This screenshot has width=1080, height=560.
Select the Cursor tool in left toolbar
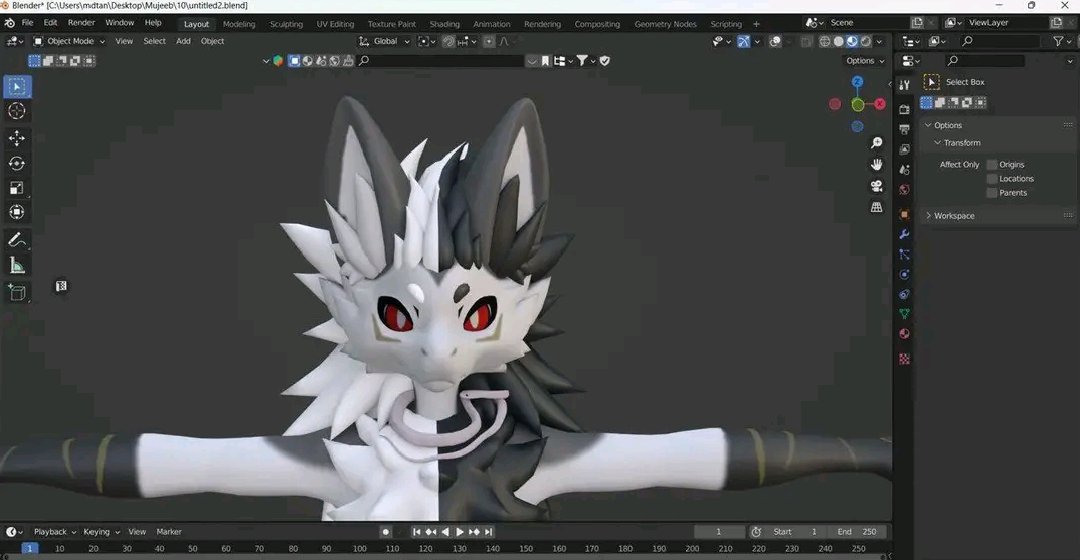[x=17, y=111]
